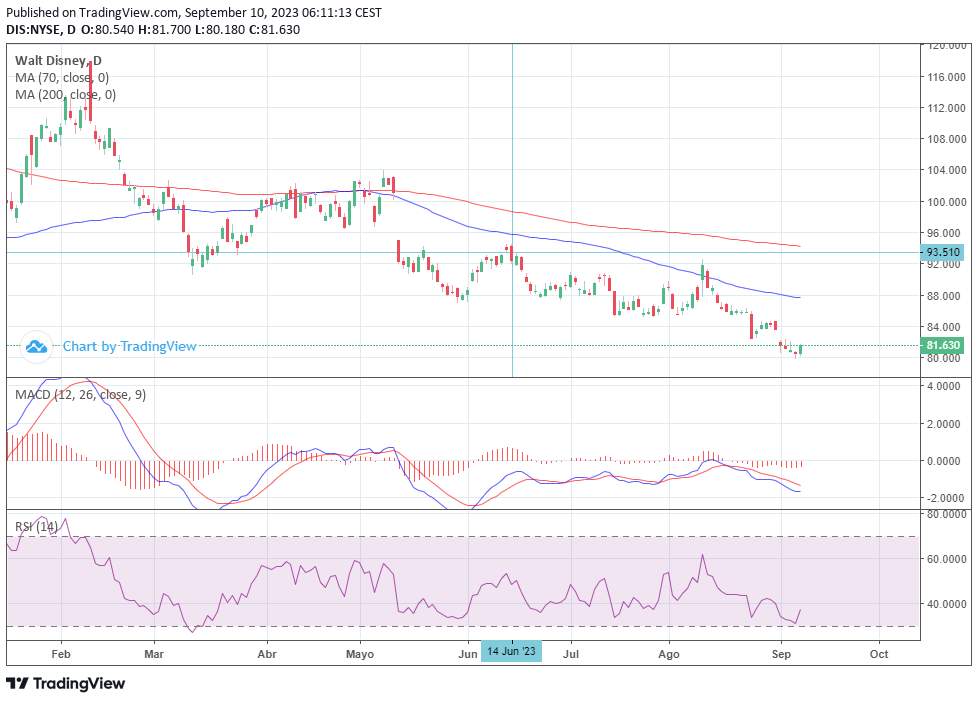This screenshot has width=978, height=702.
Task: Click the 'MA (70, close, 0)' indicator label
Action: [62, 77]
